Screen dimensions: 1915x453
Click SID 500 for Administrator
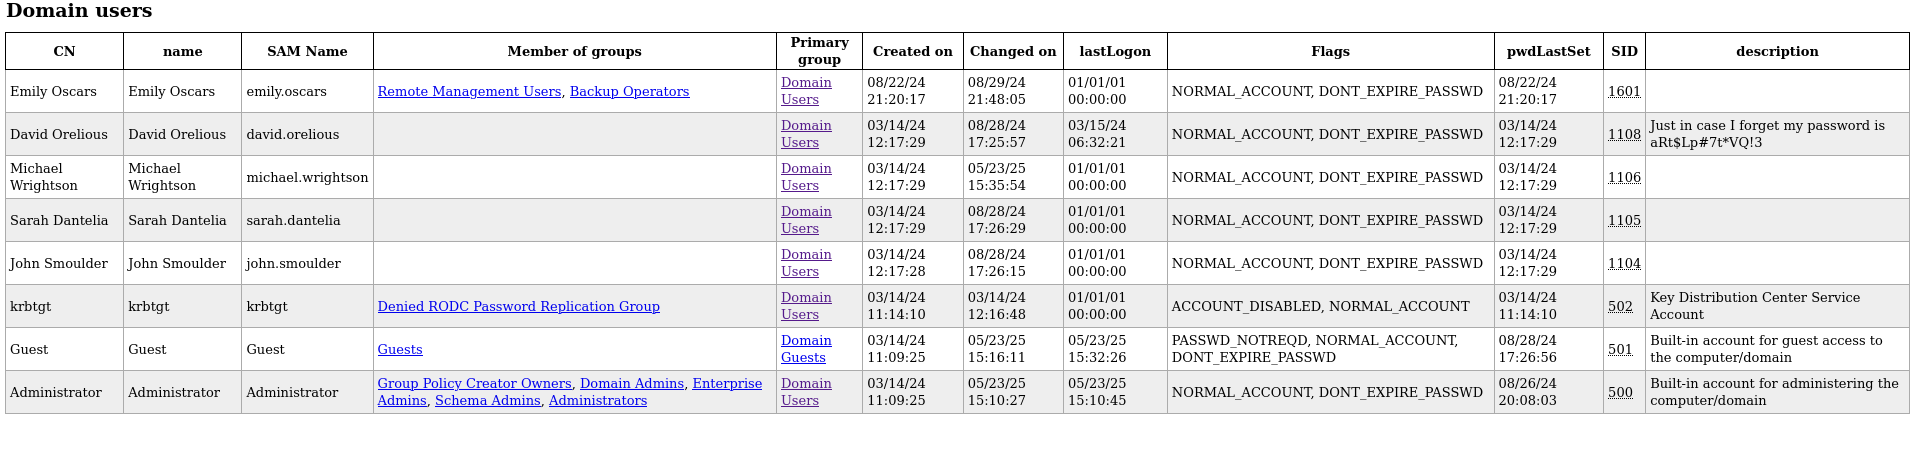(x=1620, y=393)
